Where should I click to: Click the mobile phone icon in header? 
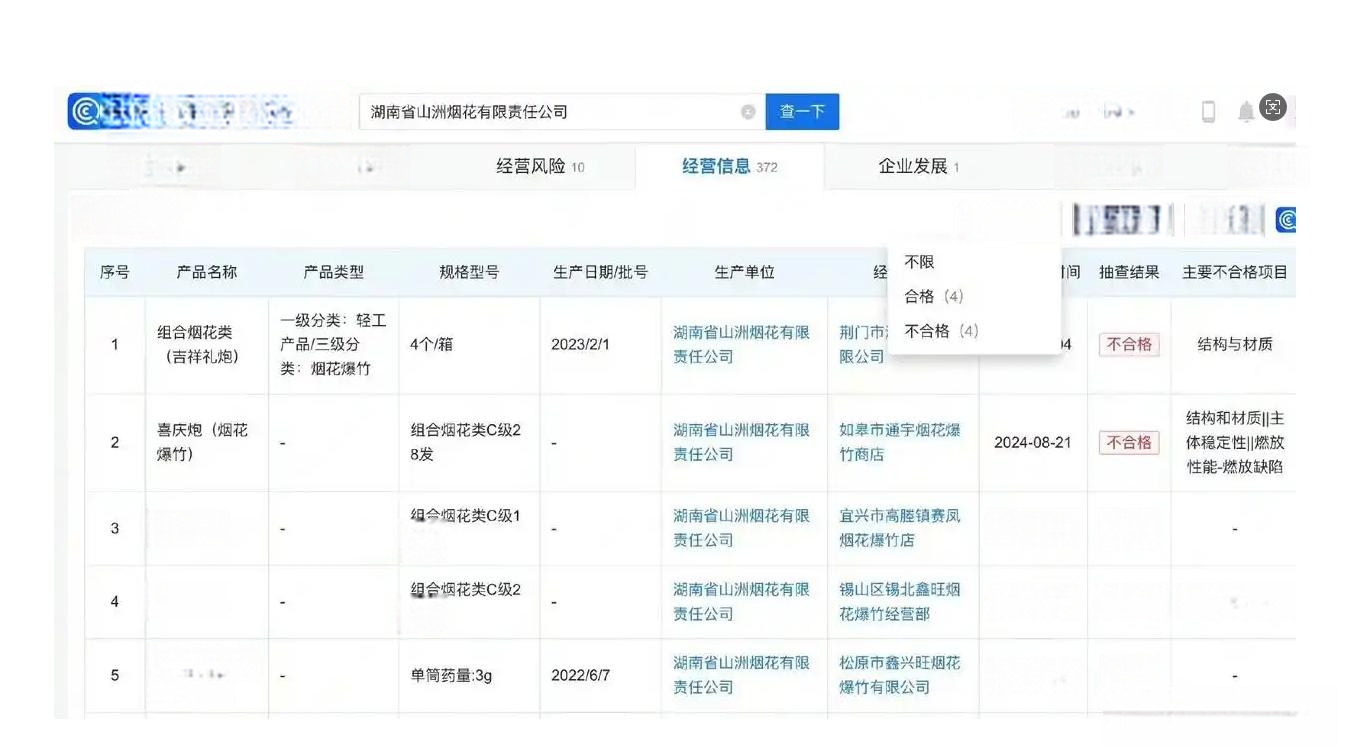point(1208,112)
